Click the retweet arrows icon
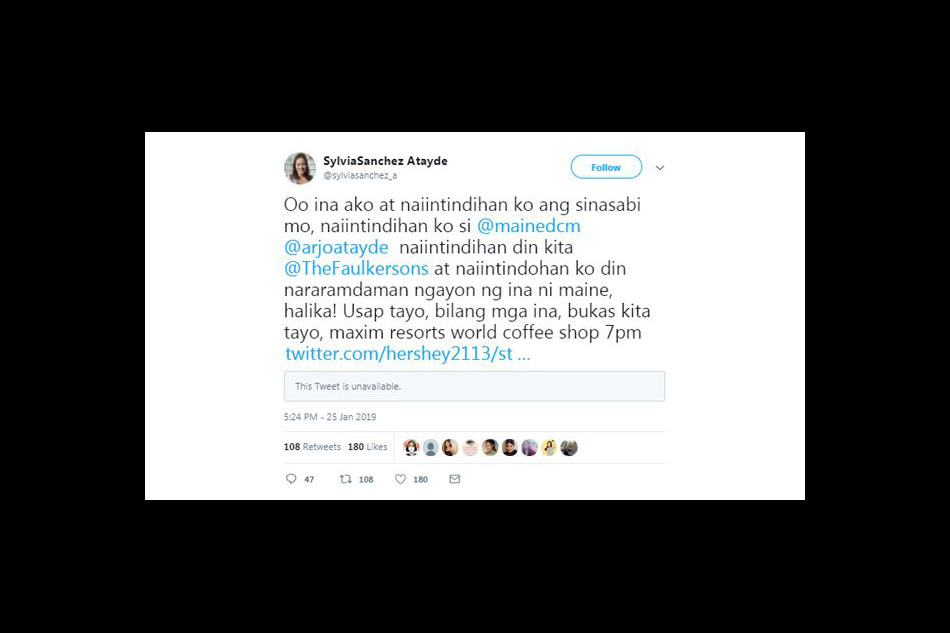 pos(345,479)
